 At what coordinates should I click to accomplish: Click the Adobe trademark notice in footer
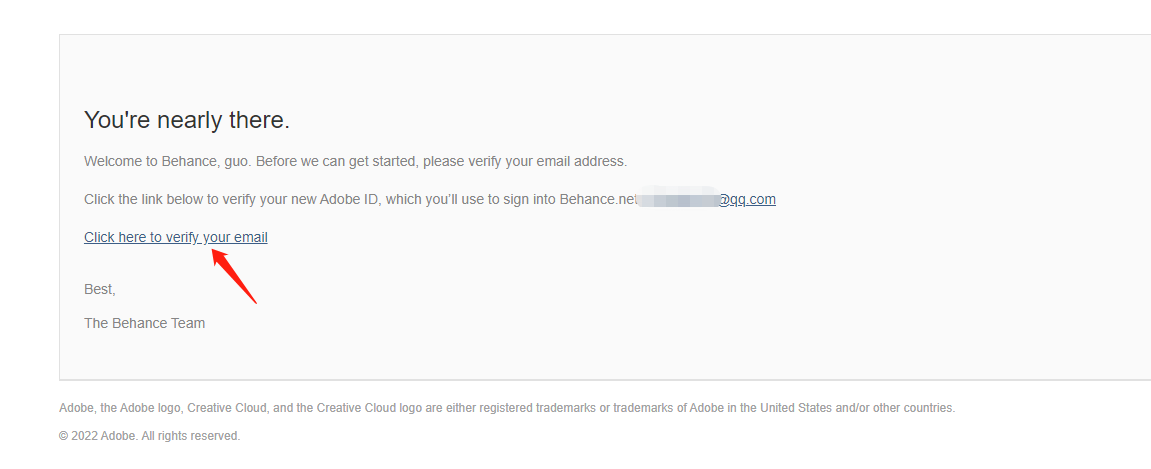coord(507,408)
